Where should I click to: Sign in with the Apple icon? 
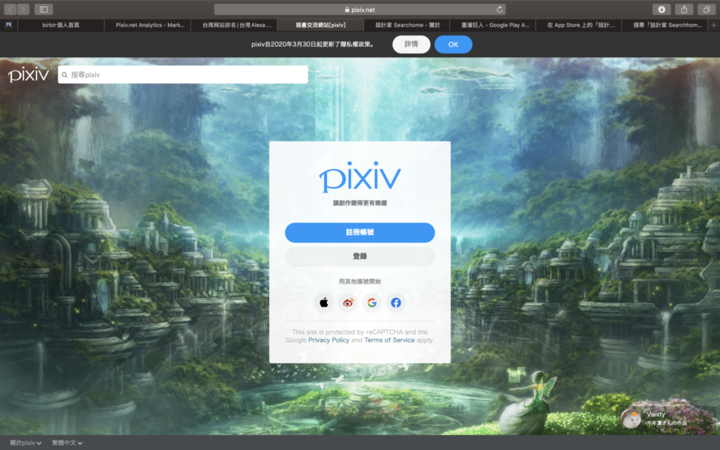click(x=324, y=303)
